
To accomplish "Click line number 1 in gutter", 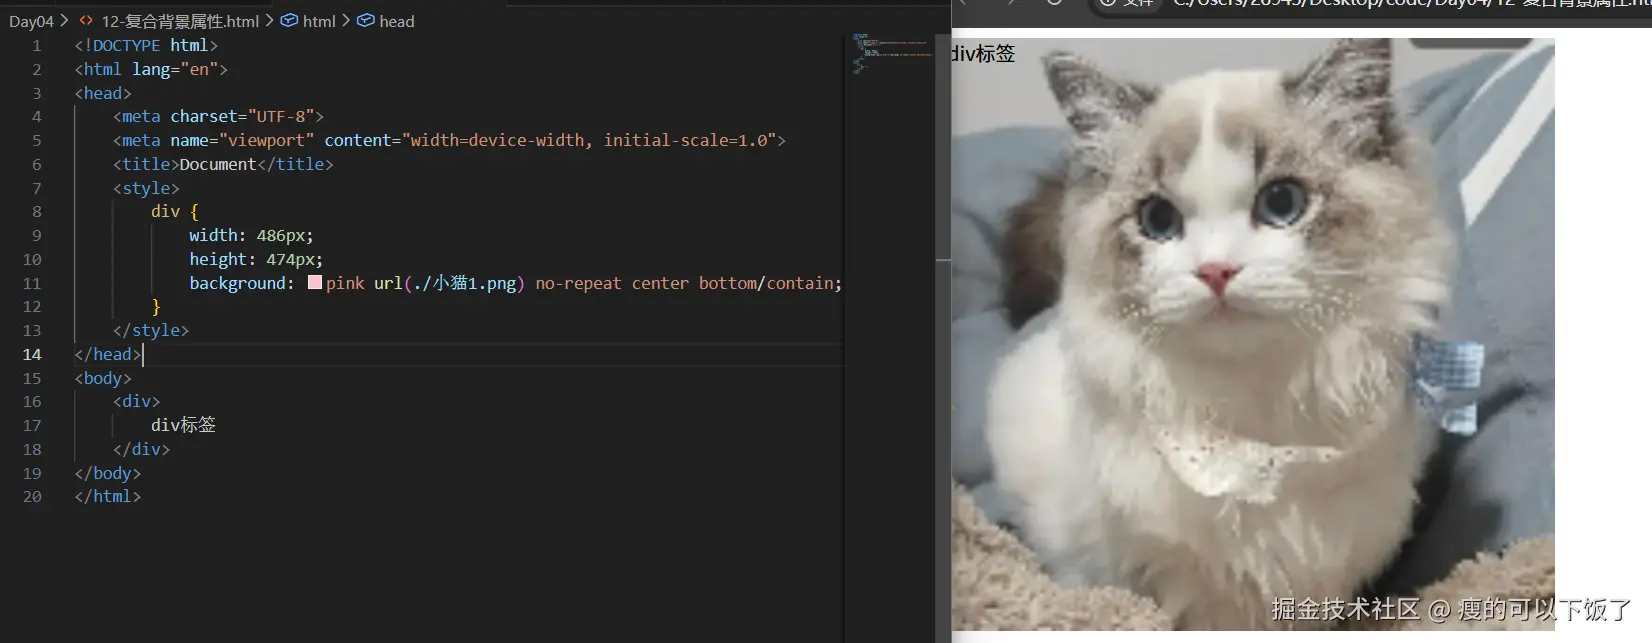I will [37, 46].
